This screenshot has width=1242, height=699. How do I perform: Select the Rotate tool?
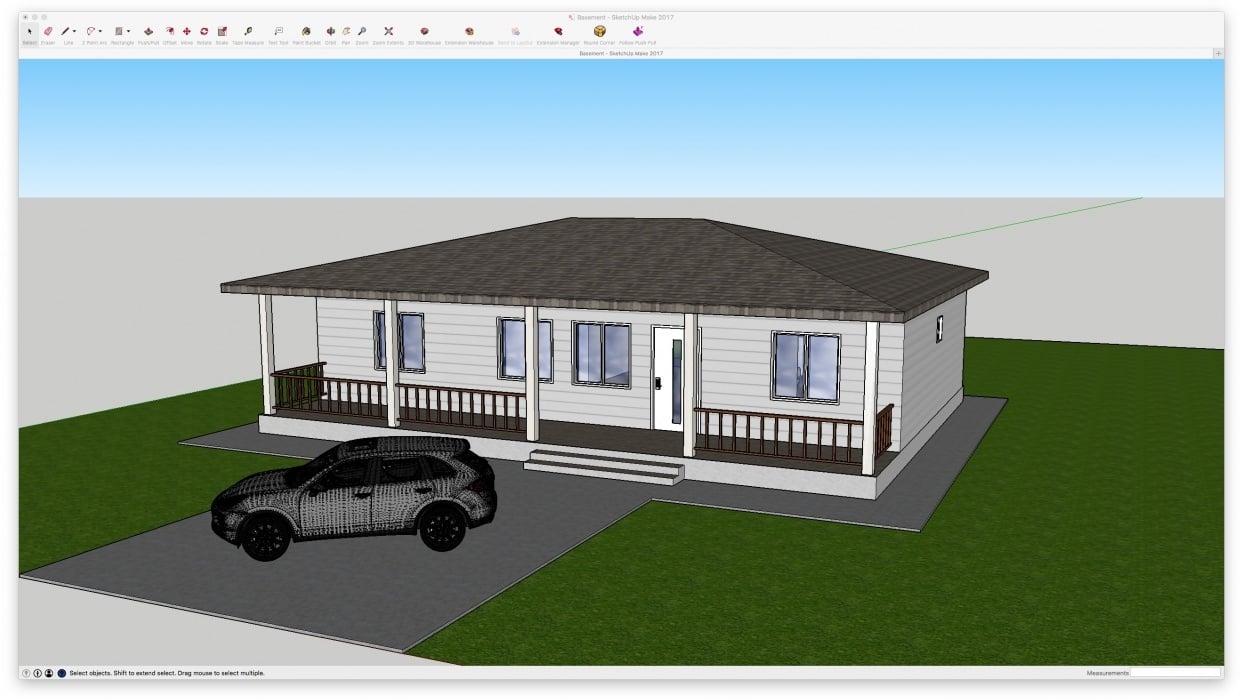click(204, 32)
